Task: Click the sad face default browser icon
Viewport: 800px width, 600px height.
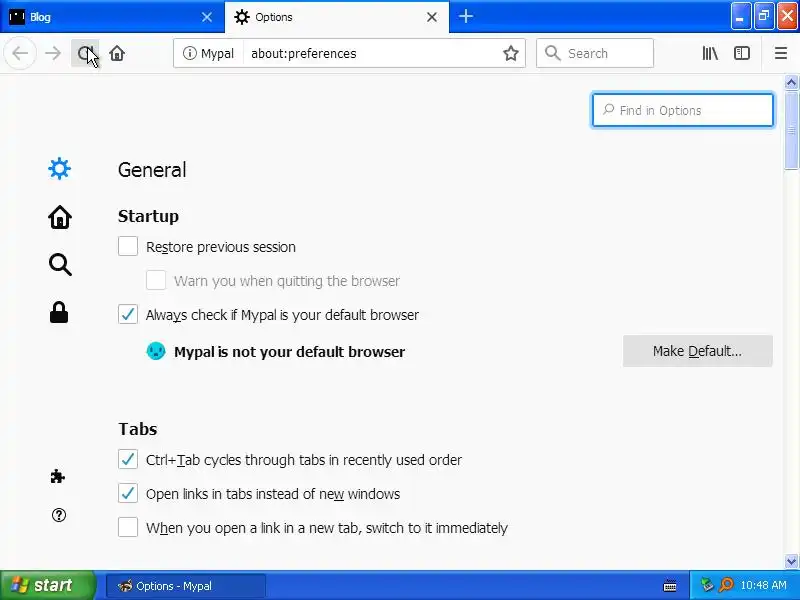Action: pyautogui.click(x=156, y=351)
